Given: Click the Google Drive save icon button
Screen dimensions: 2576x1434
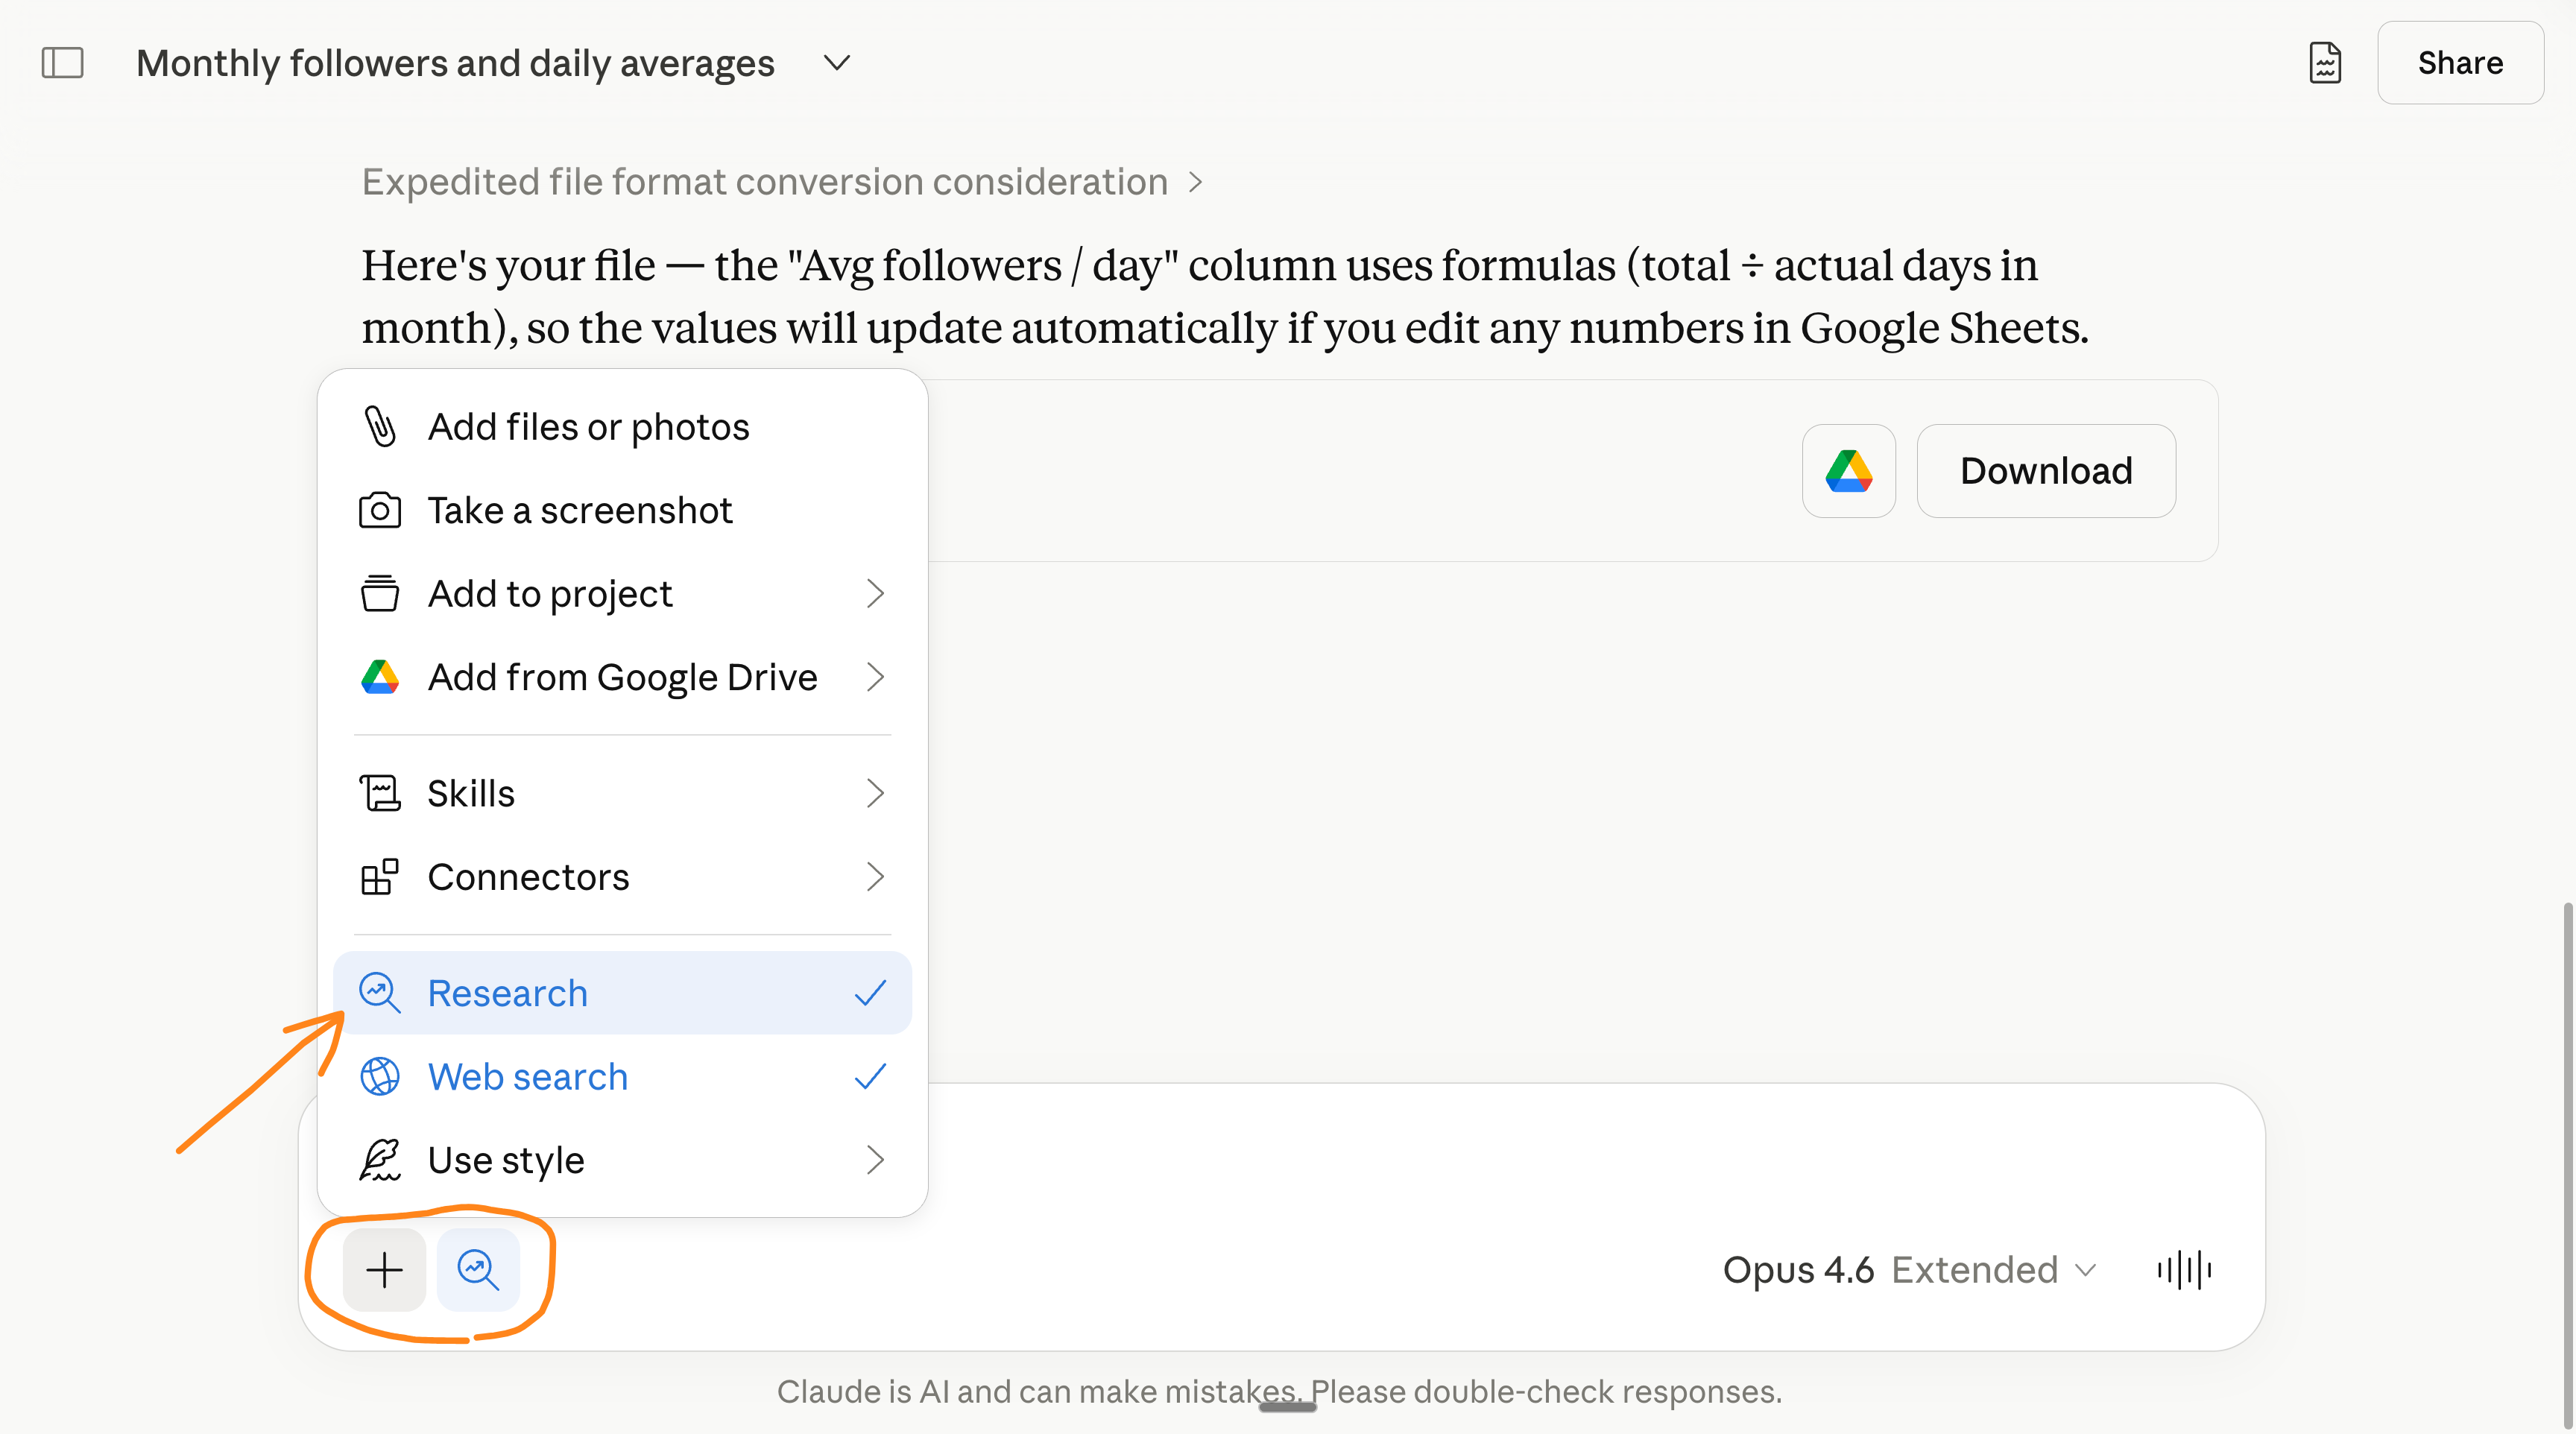Looking at the screenshot, I should click(x=1848, y=471).
